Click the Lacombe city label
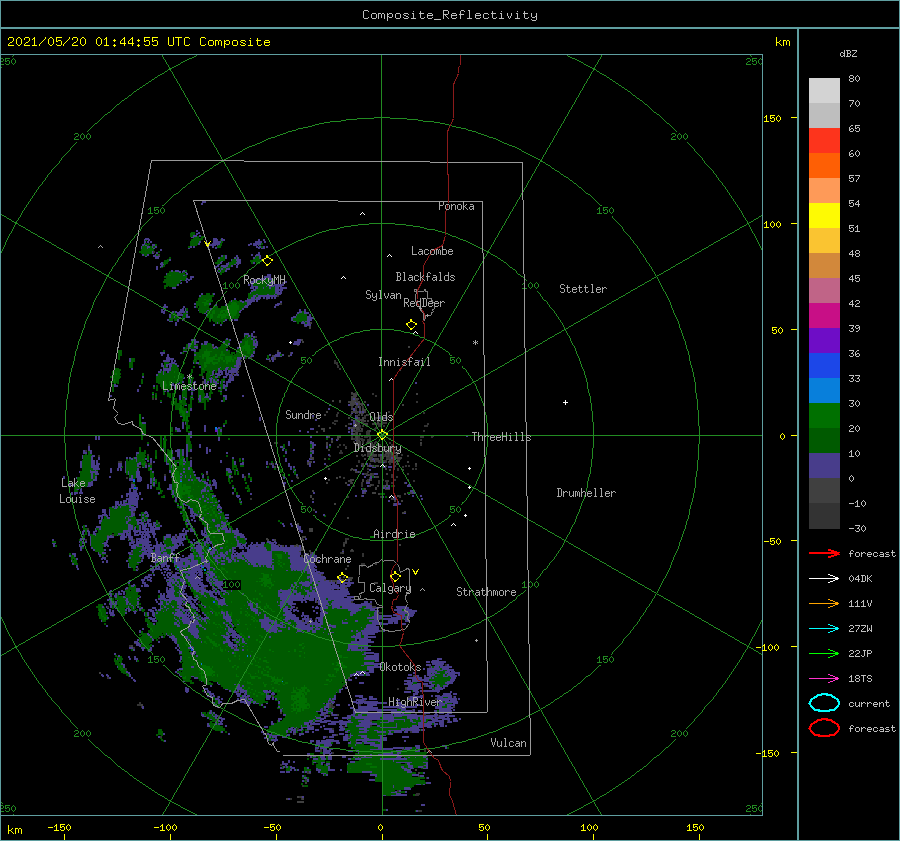Screen dimensions: 900x841 432,251
